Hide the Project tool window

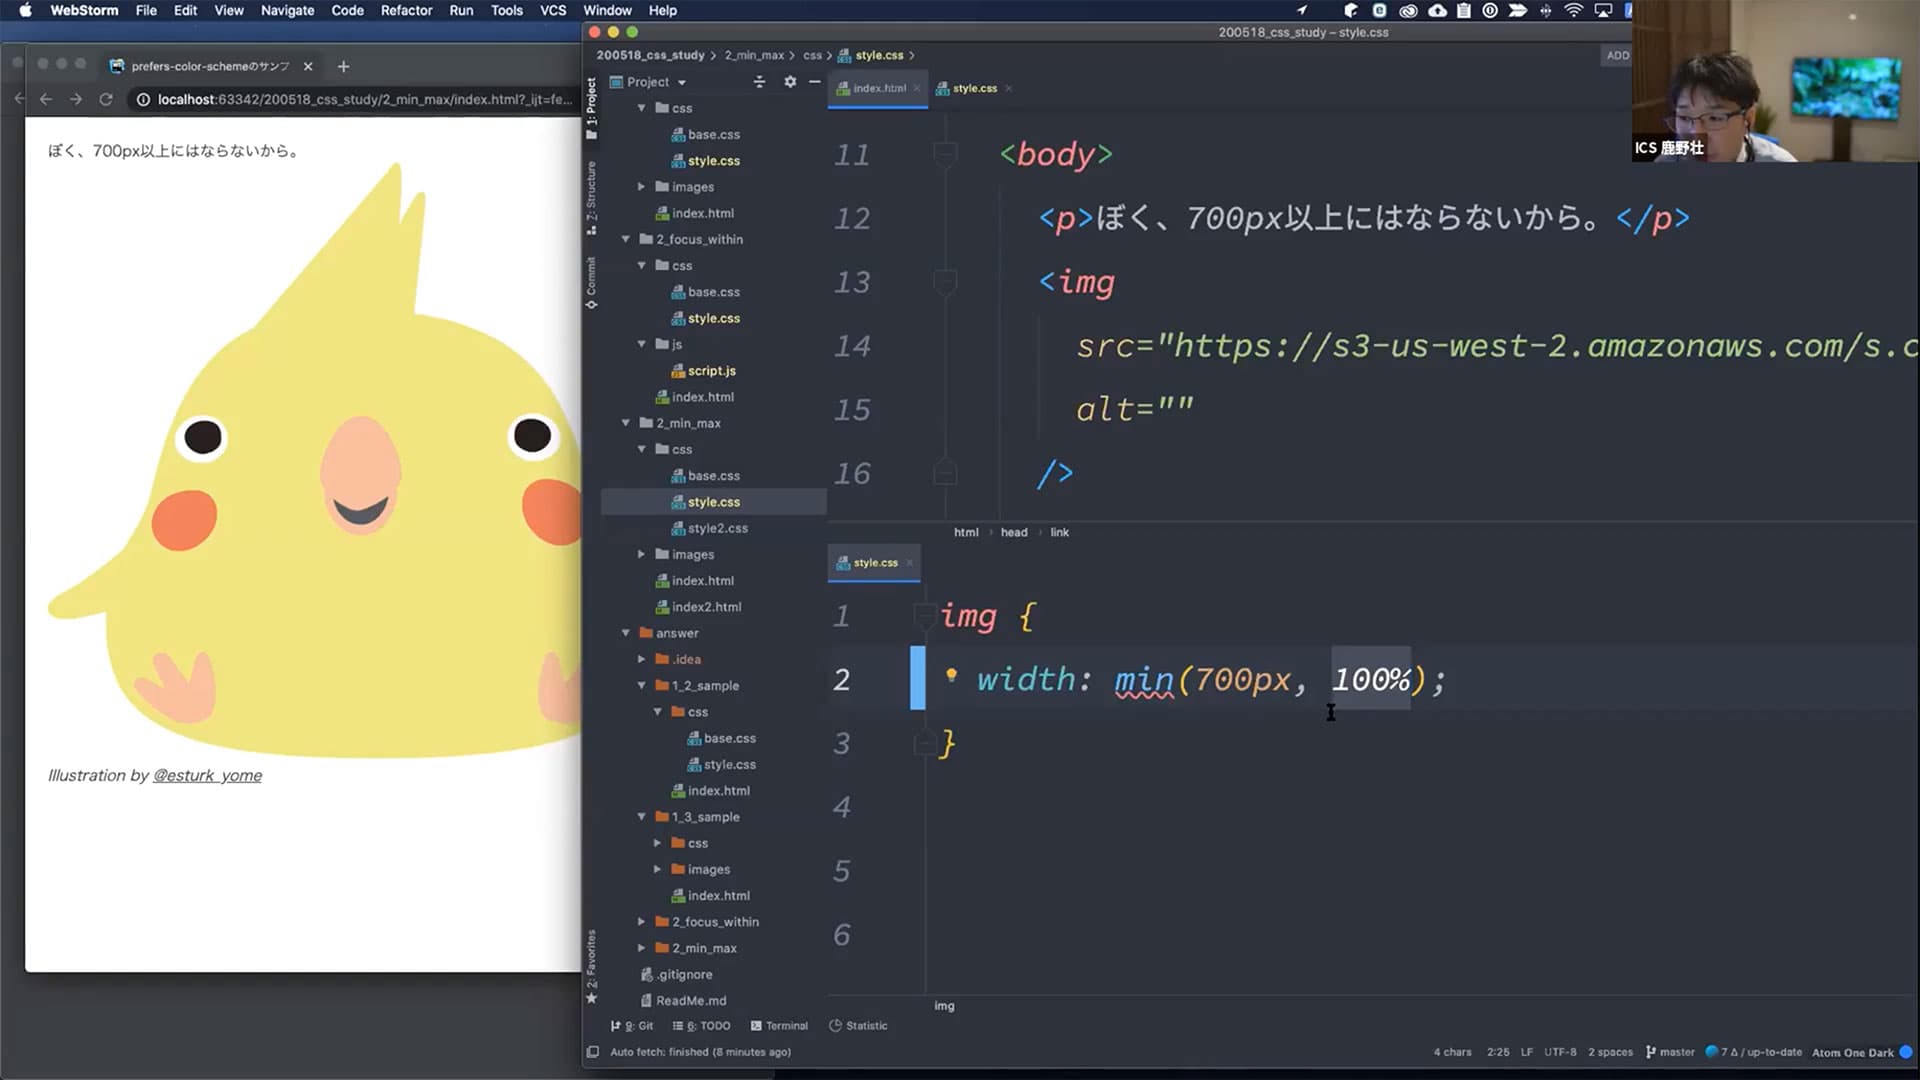[816, 81]
